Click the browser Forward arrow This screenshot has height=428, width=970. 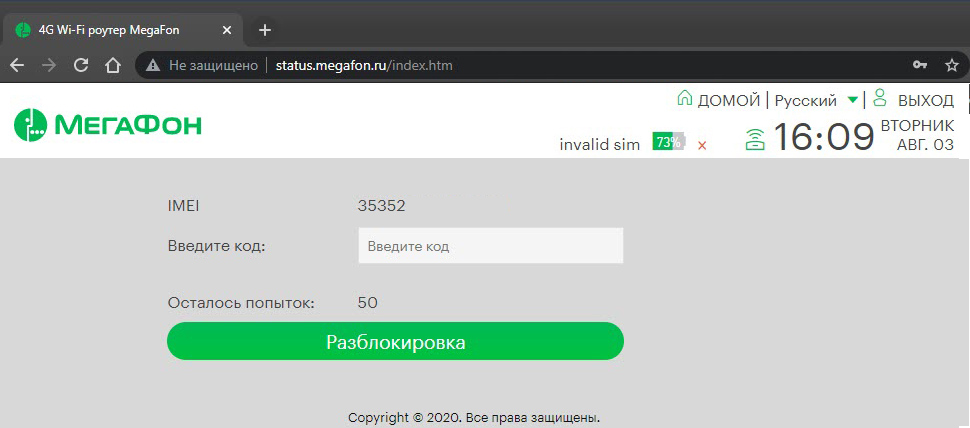[x=49, y=65]
